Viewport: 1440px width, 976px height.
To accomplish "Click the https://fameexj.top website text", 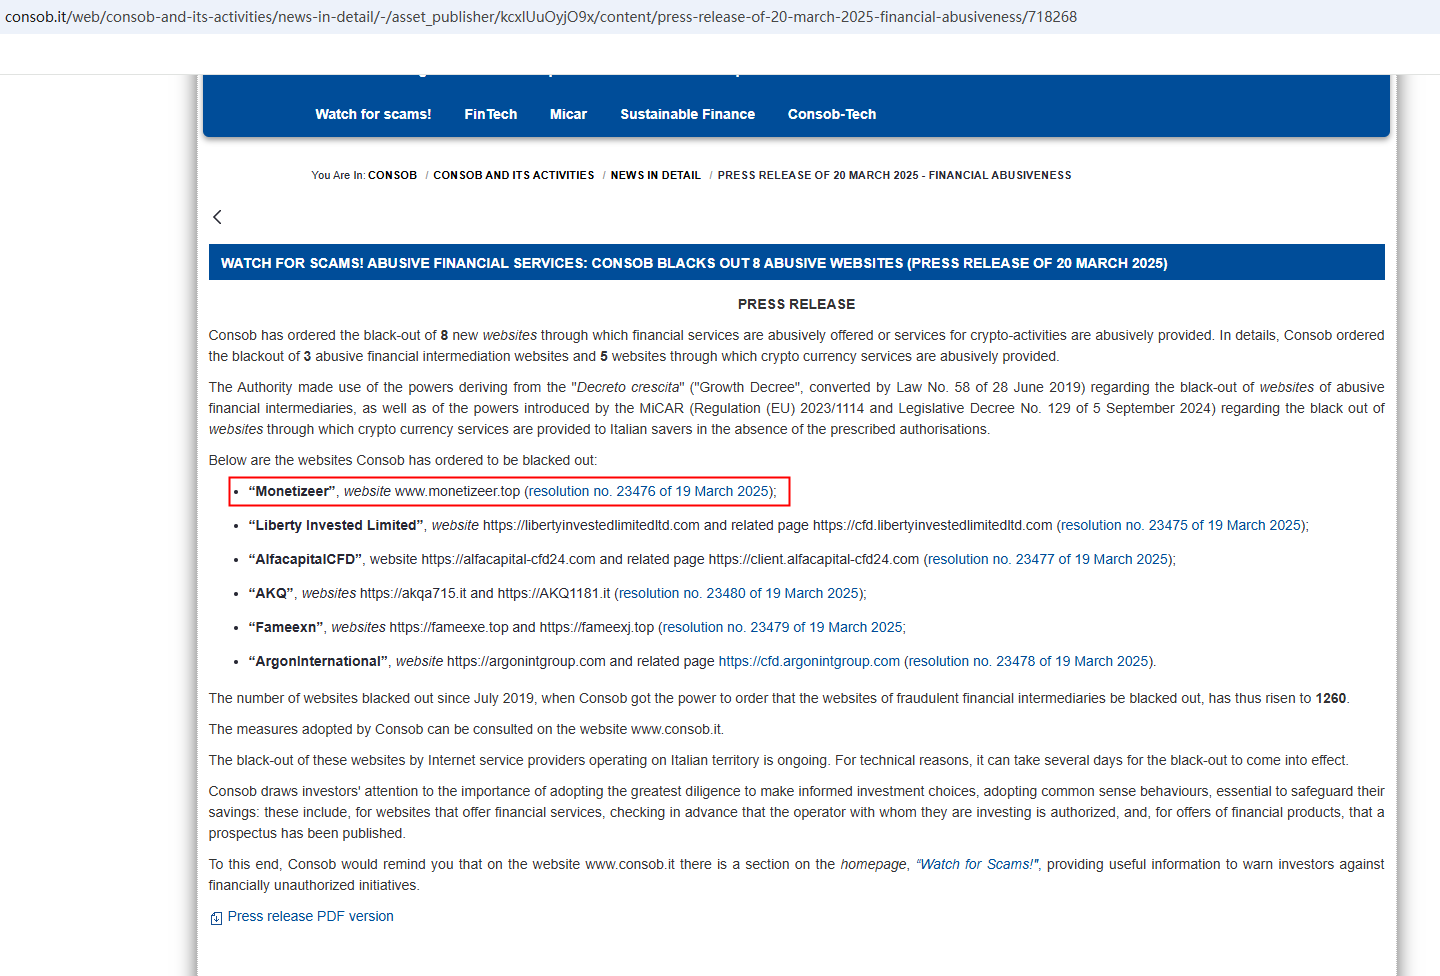I will 597,627.
